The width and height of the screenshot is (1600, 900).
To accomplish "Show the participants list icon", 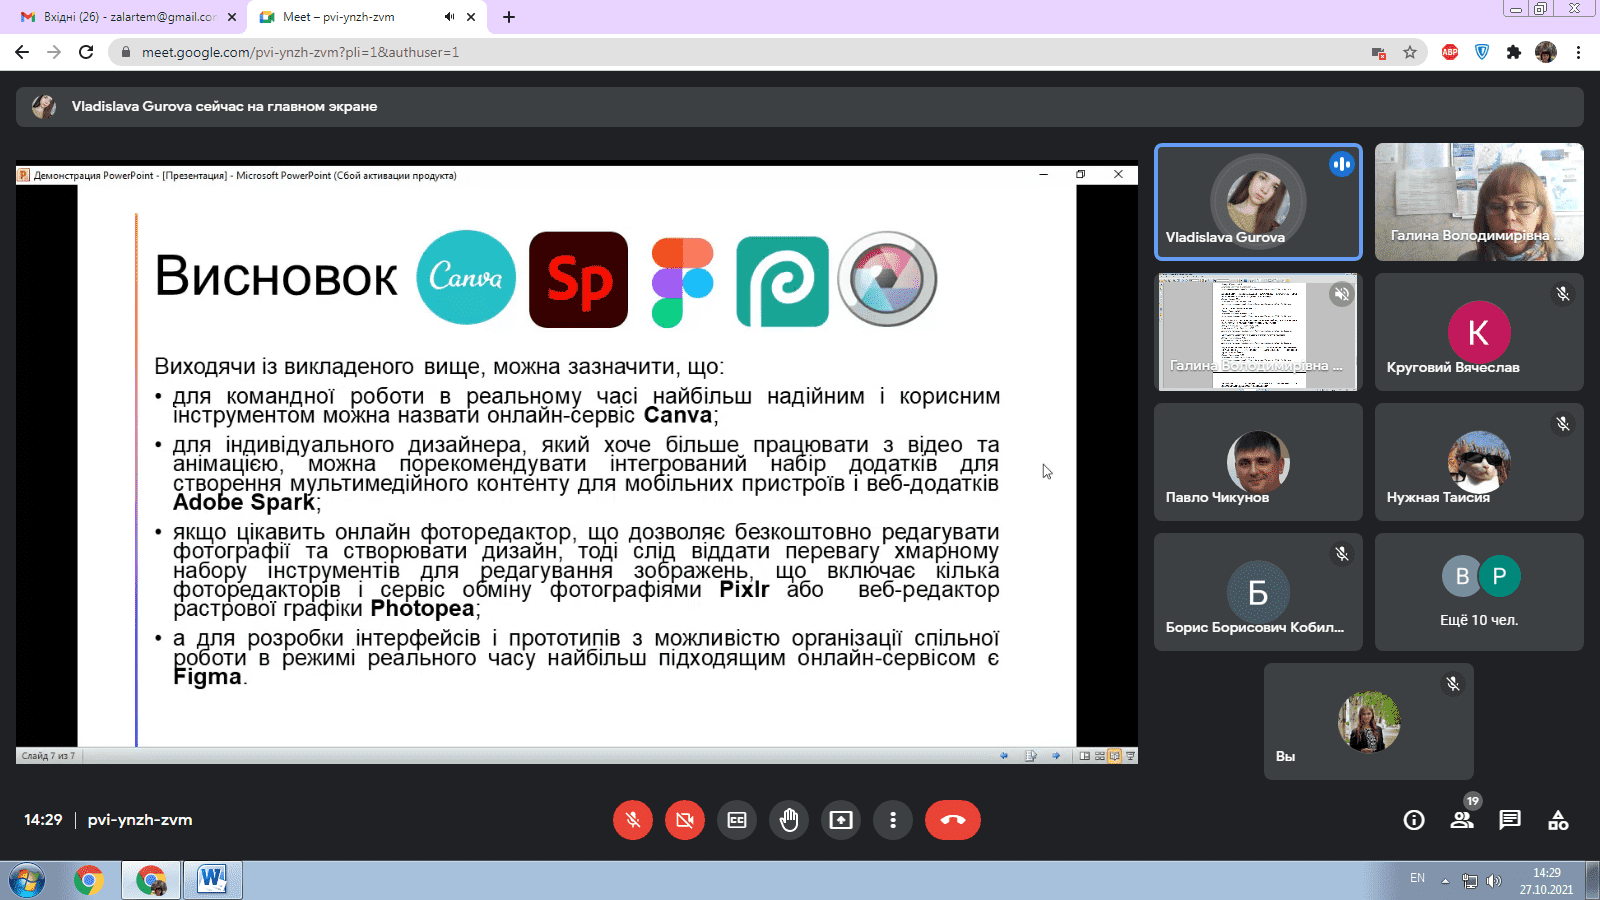I will pos(1462,820).
